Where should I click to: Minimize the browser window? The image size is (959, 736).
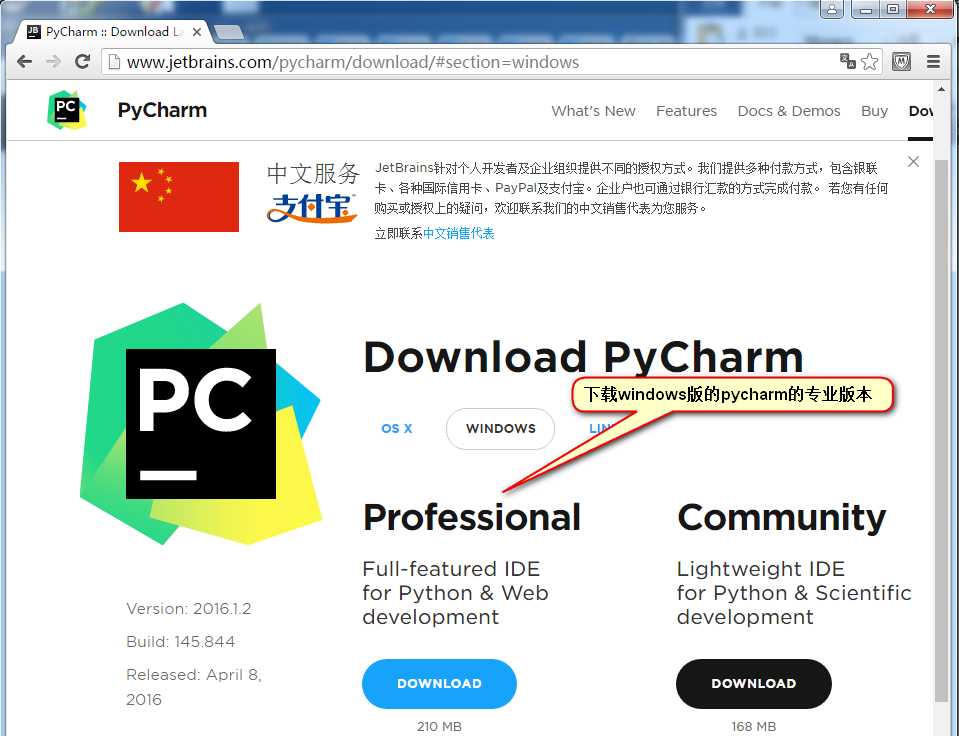865,9
